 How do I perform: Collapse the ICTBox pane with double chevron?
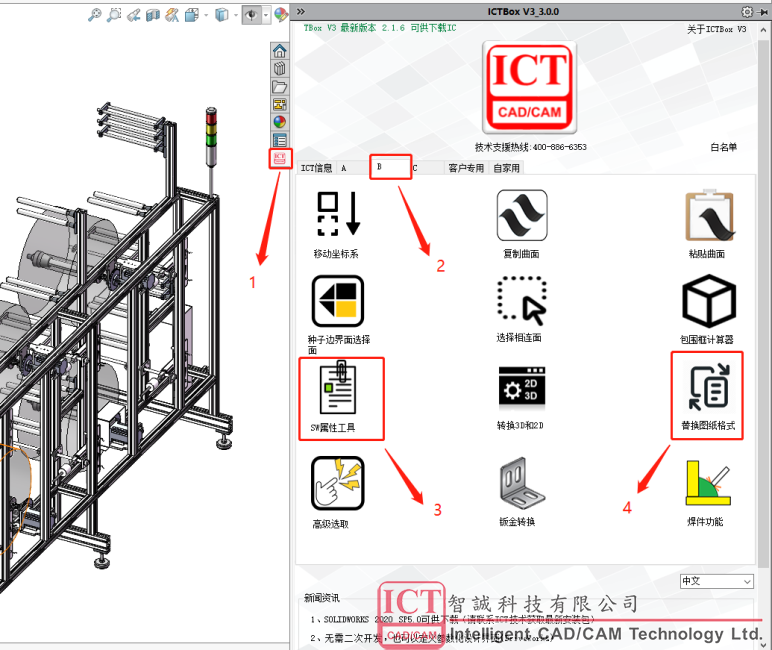click(301, 11)
